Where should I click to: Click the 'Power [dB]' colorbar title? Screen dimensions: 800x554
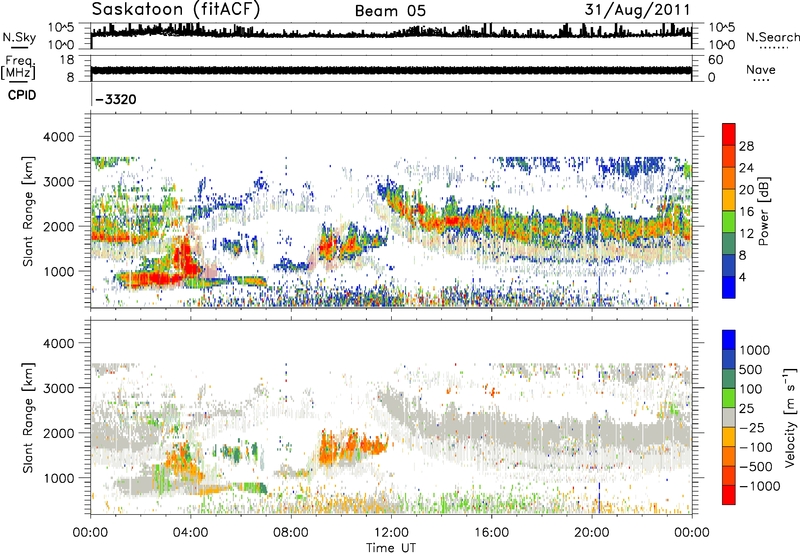coord(763,211)
